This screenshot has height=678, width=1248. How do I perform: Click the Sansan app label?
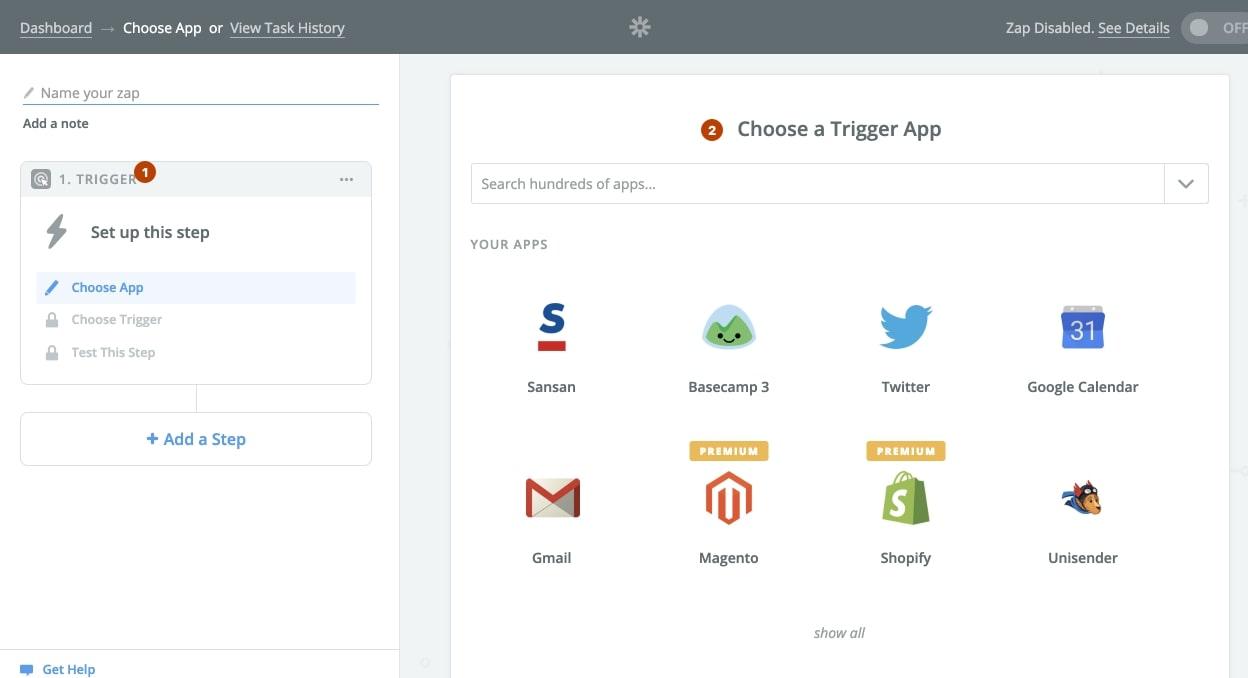551,387
